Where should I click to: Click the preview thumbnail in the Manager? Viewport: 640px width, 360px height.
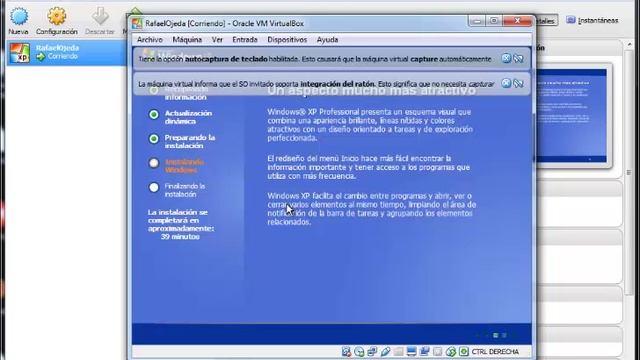coord(571,116)
